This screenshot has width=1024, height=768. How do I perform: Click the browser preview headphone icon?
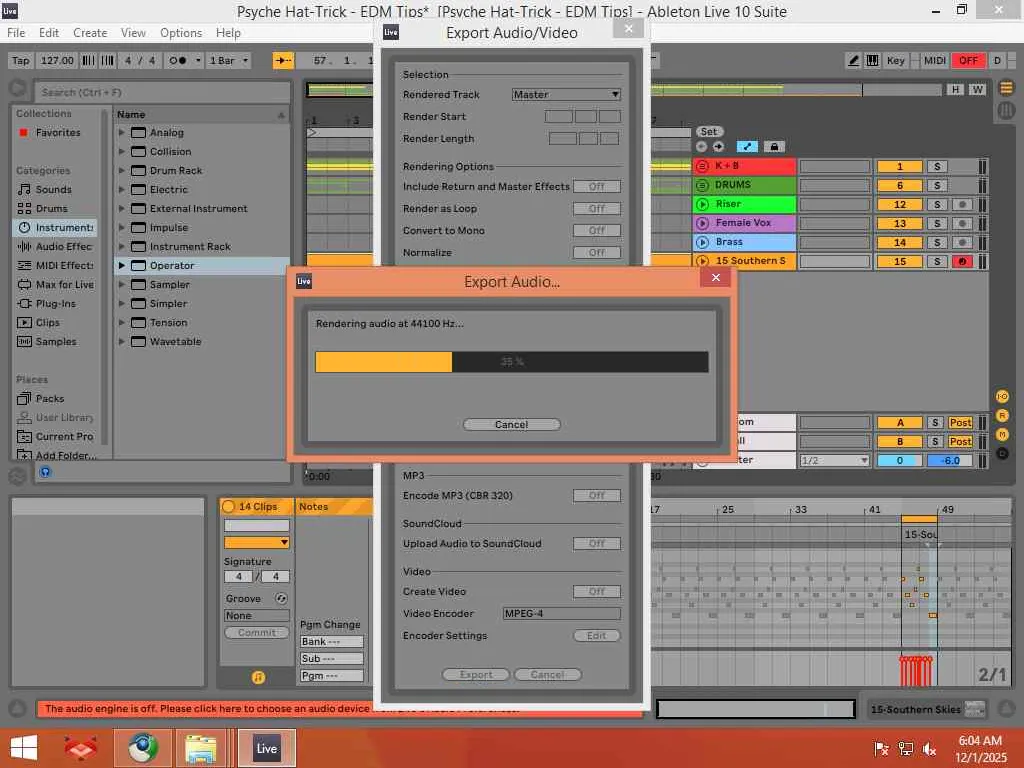[x=45, y=472]
